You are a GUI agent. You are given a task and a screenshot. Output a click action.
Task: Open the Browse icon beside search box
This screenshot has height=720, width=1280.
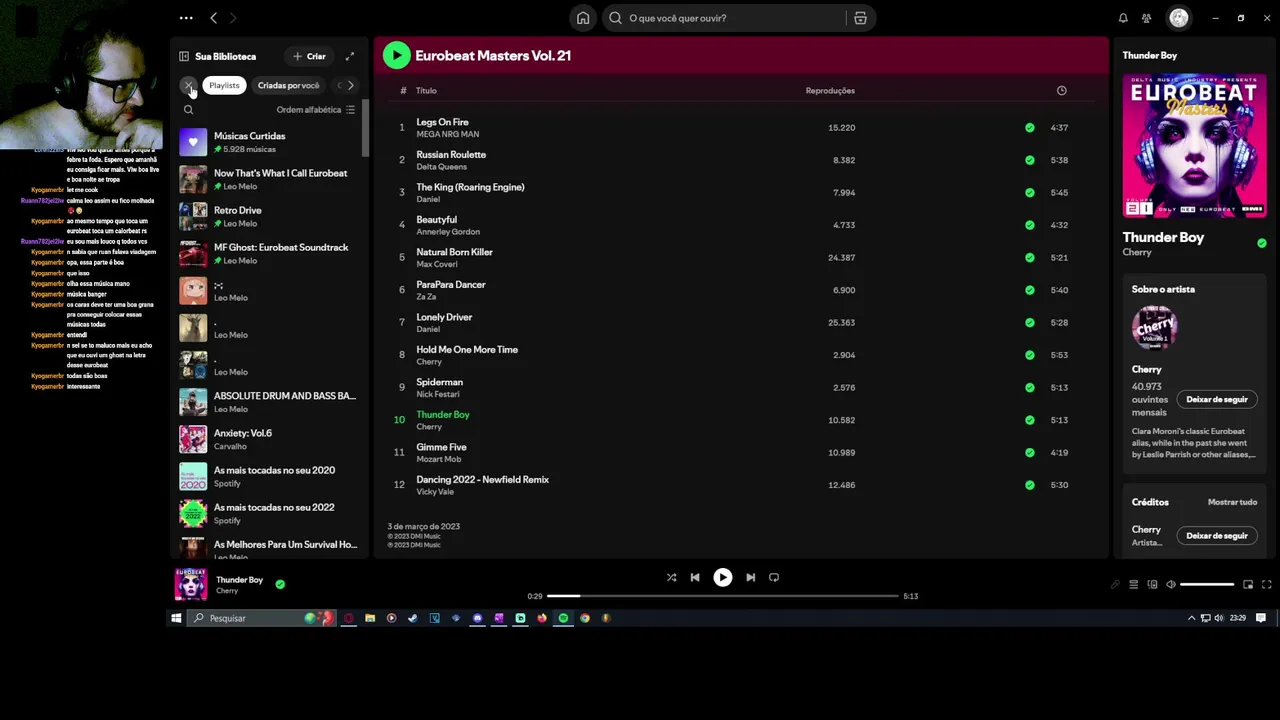[x=860, y=18]
